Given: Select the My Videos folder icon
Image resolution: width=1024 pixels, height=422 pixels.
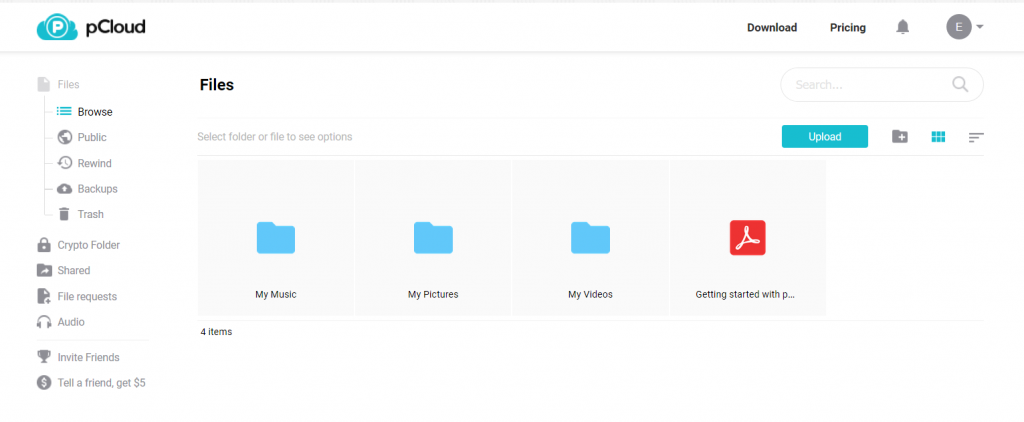Looking at the screenshot, I should [x=590, y=238].
